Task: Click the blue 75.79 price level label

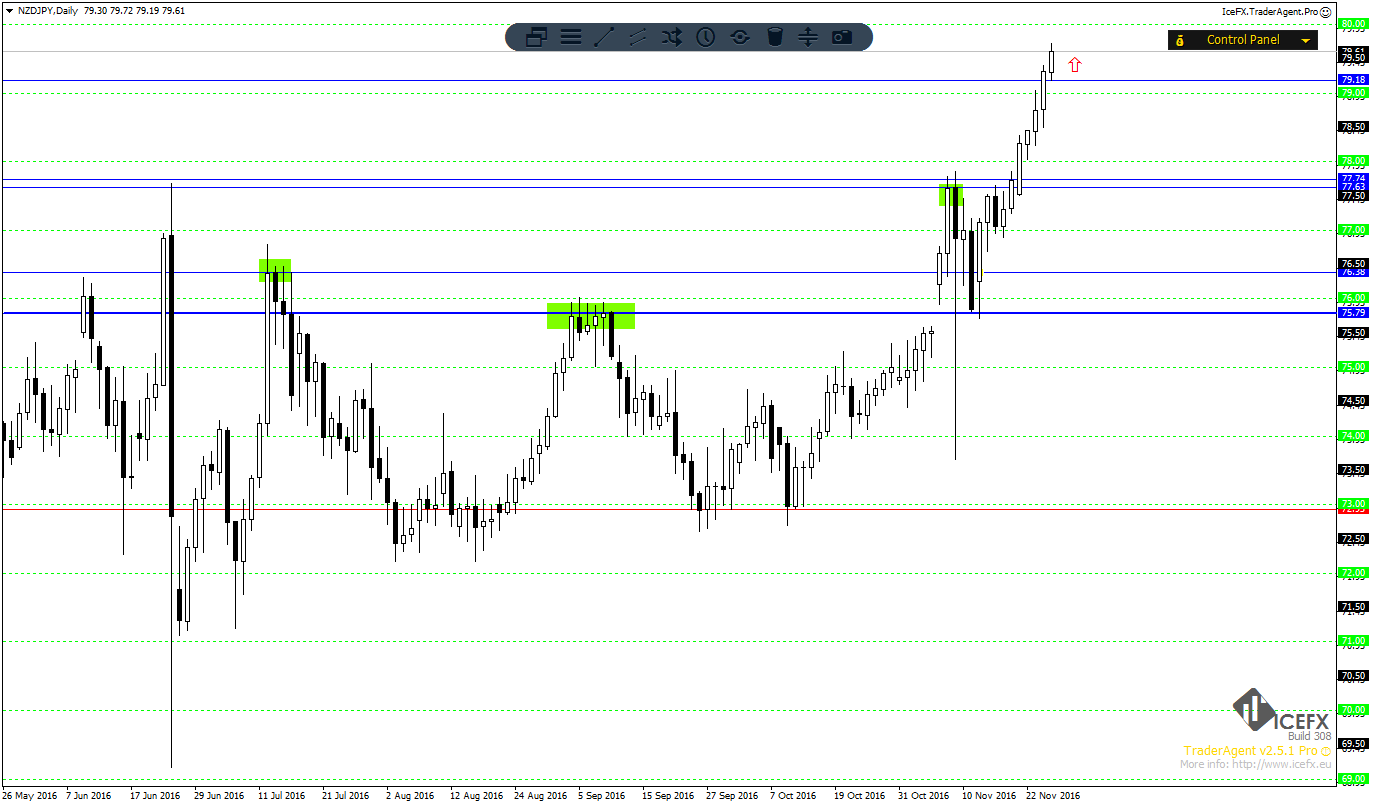Action: tap(1353, 313)
